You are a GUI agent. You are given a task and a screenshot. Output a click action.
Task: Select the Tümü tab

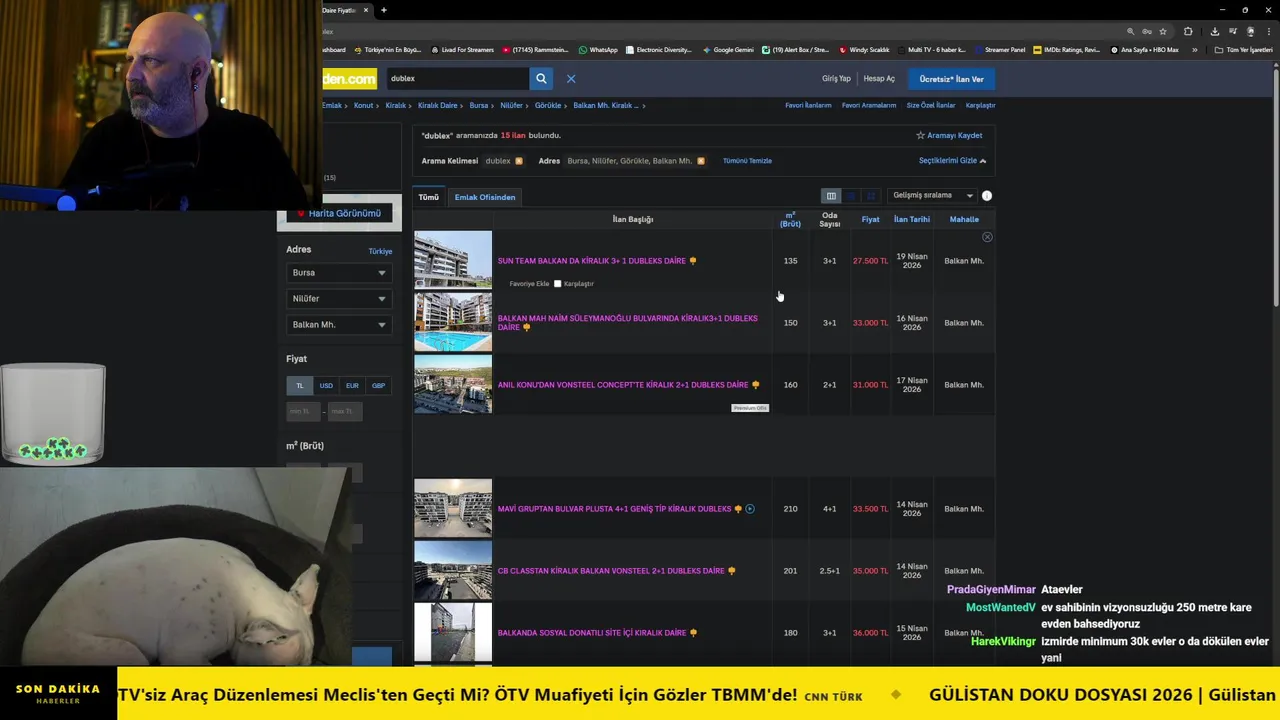(429, 197)
